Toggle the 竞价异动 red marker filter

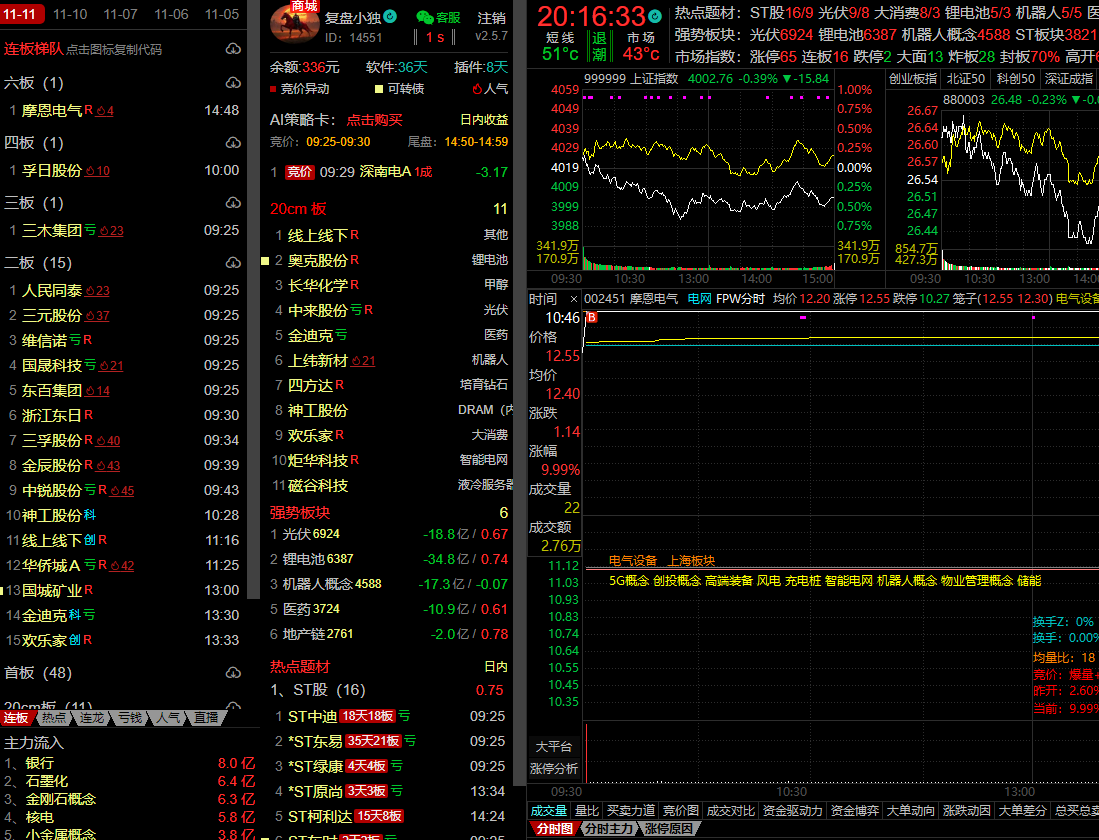click(x=298, y=89)
